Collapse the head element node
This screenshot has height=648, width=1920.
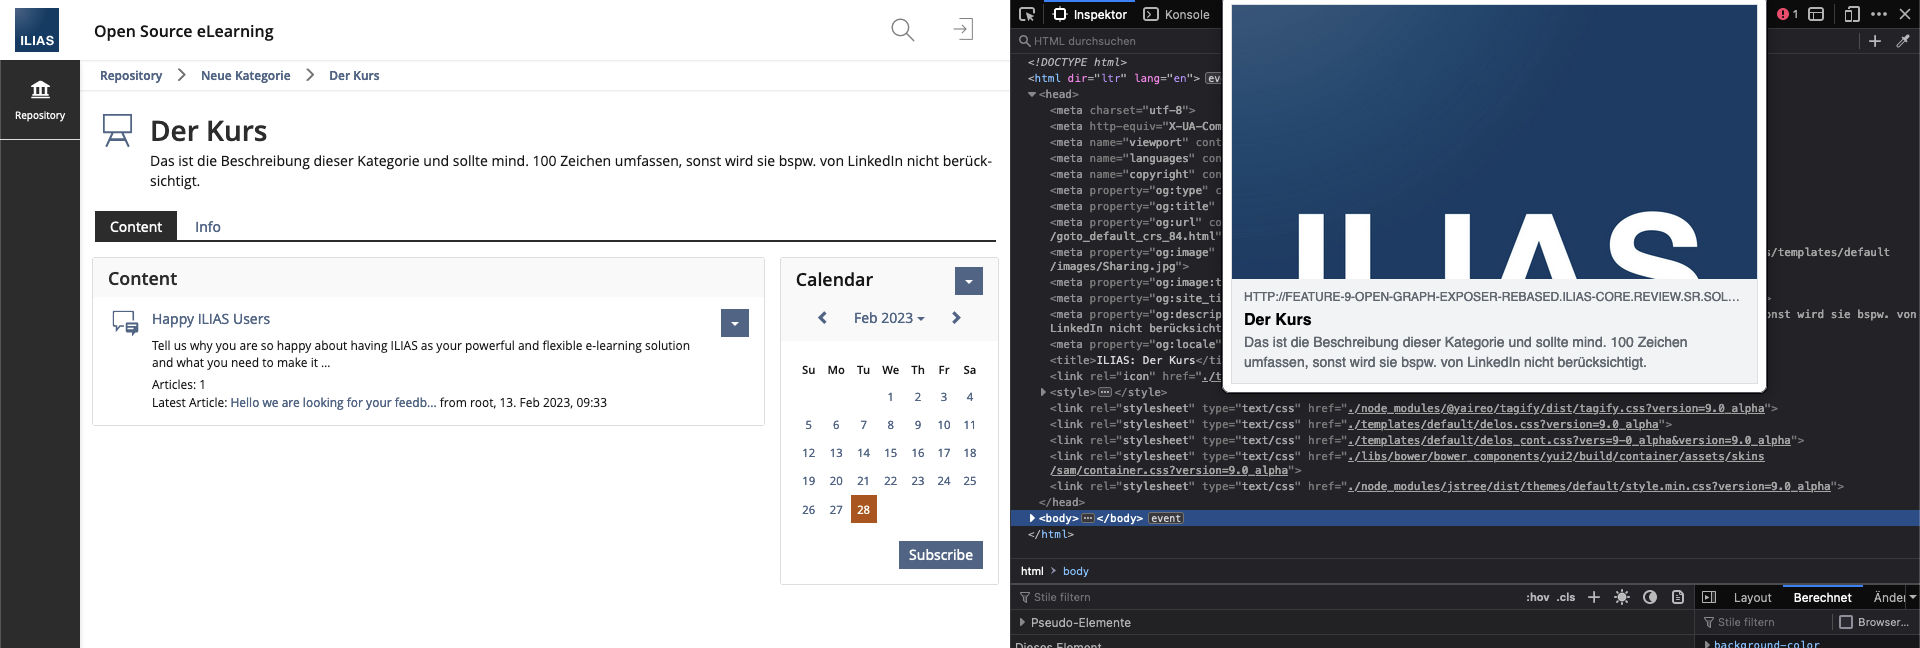point(1032,94)
